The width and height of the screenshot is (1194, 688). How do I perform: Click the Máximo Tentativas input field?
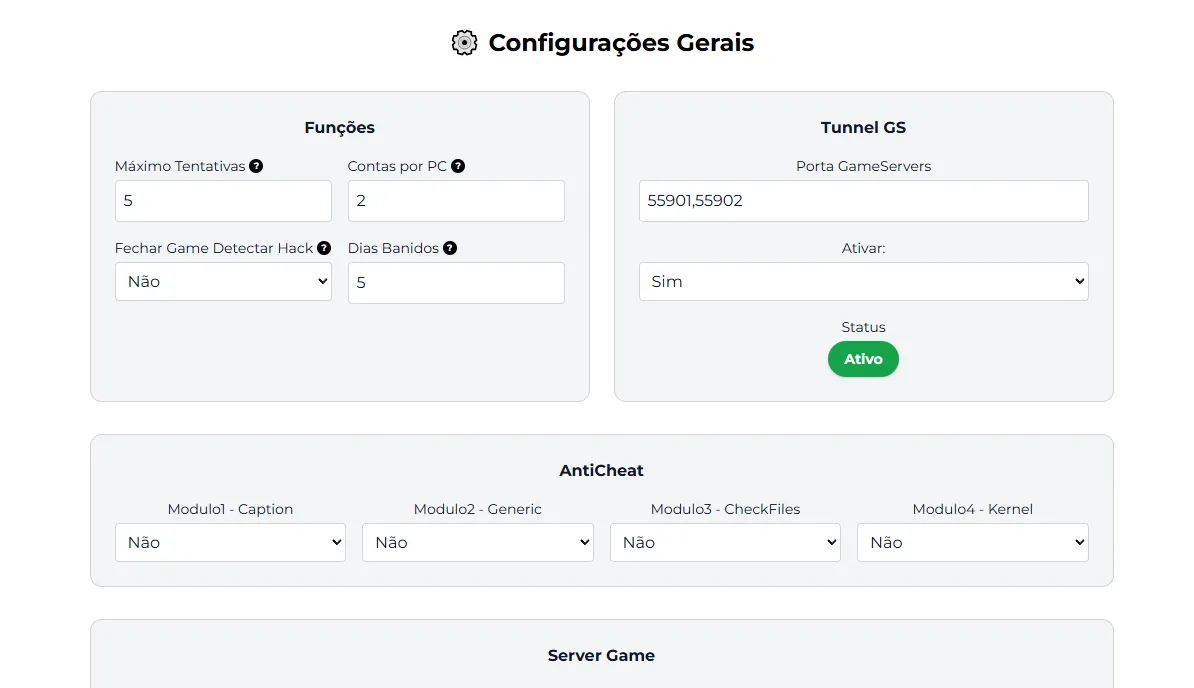click(x=223, y=201)
